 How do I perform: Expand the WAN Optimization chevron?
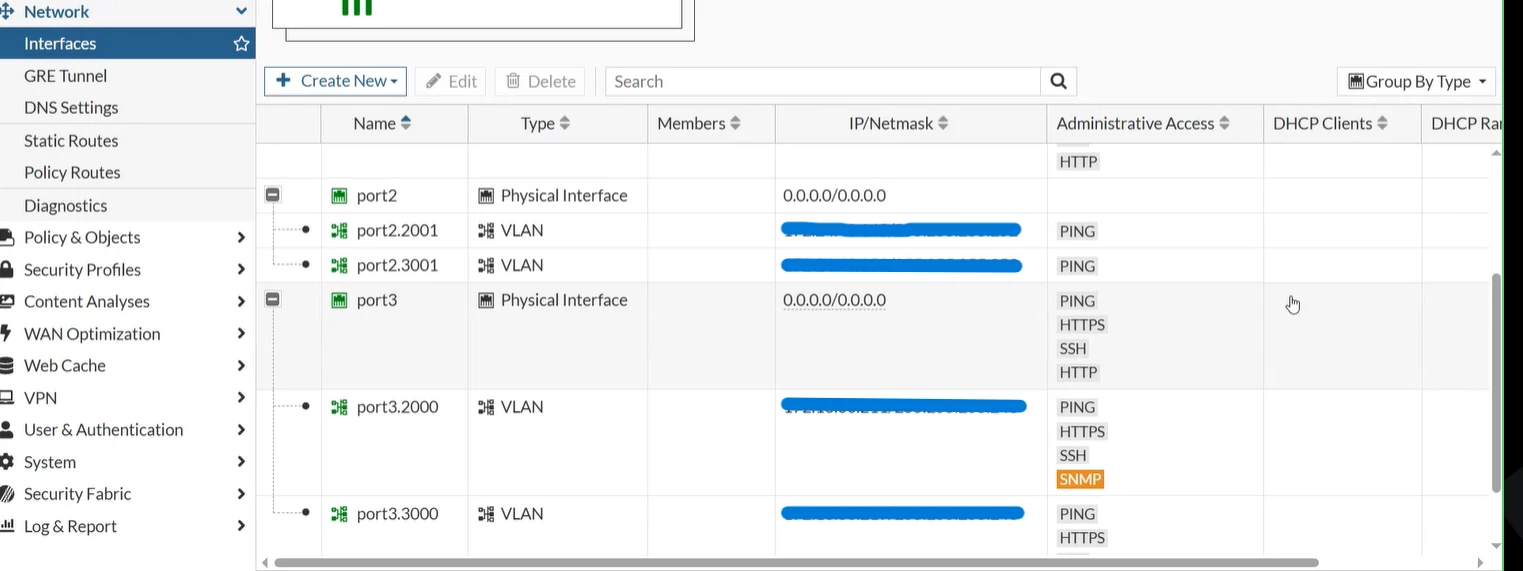240,333
